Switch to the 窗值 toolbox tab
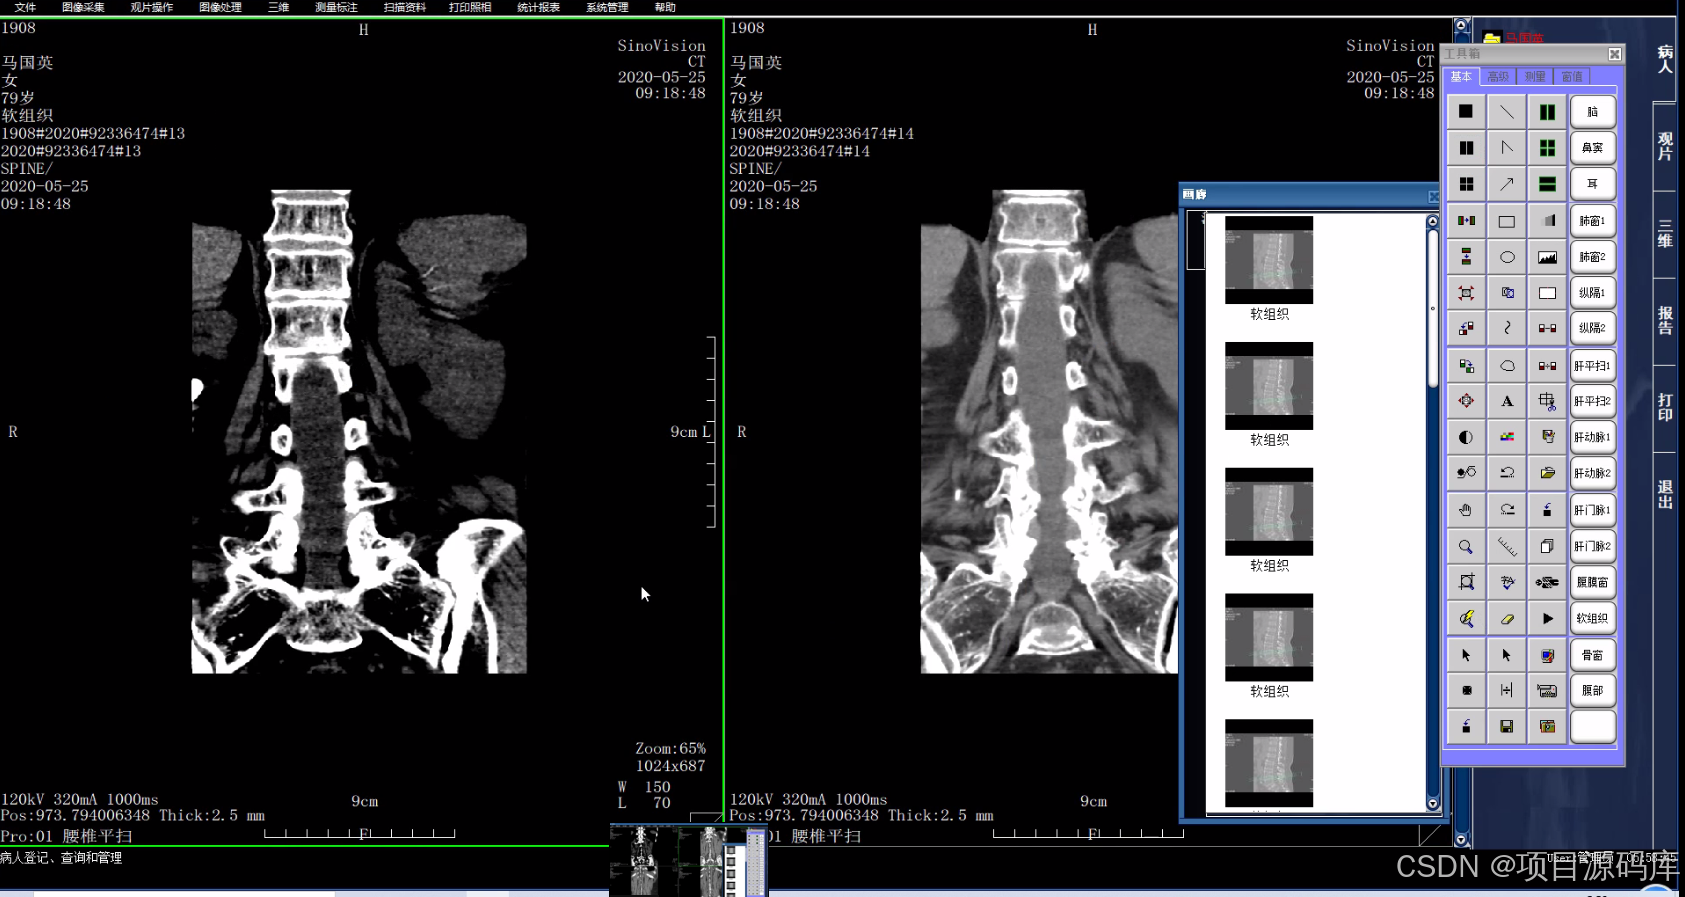1685x897 pixels. click(1572, 77)
